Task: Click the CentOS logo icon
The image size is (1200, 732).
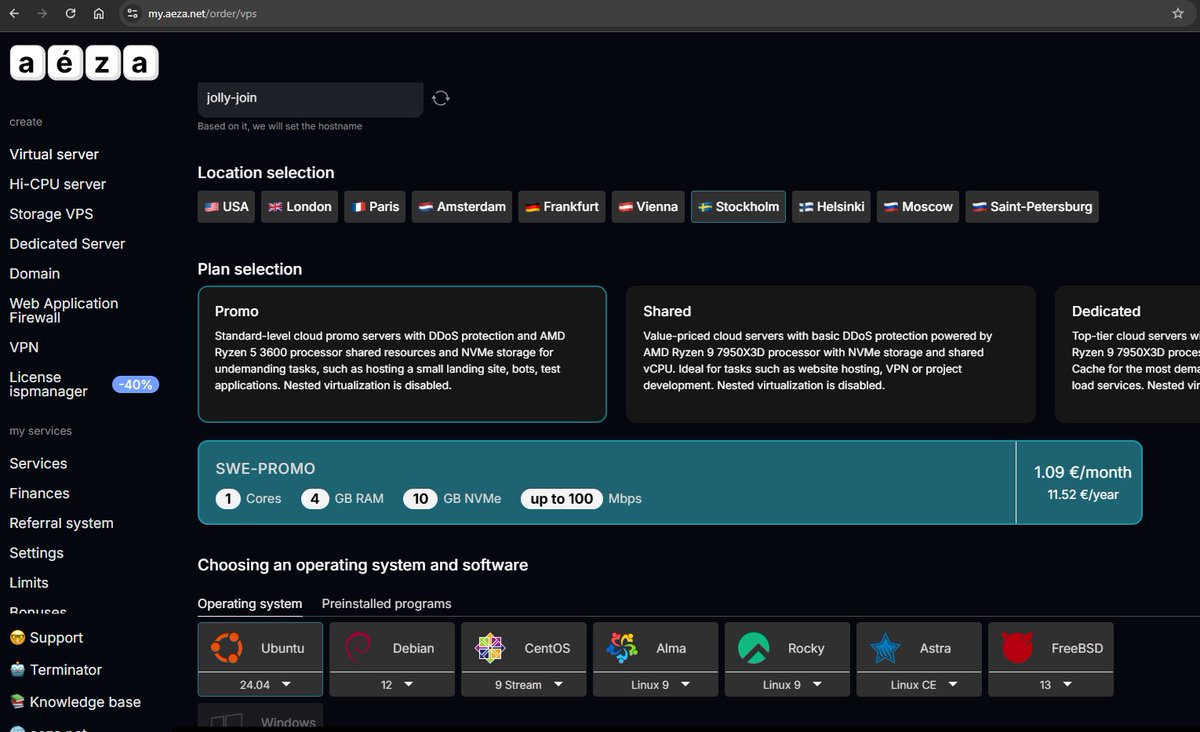Action: click(x=490, y=648)
